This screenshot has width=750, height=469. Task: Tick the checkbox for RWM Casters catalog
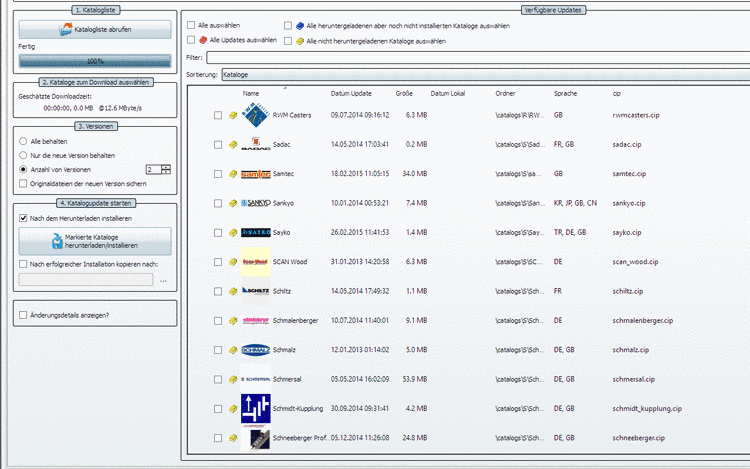point(218,115)
